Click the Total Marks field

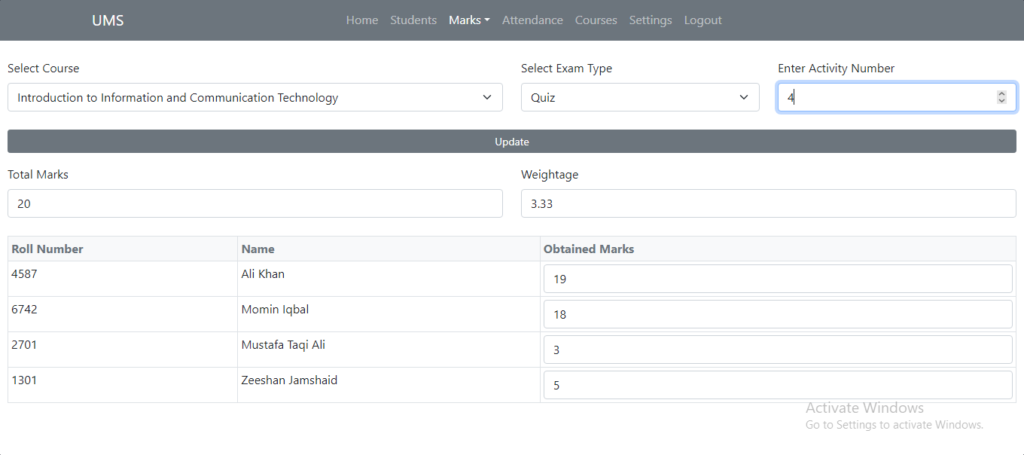pos(255,204)
